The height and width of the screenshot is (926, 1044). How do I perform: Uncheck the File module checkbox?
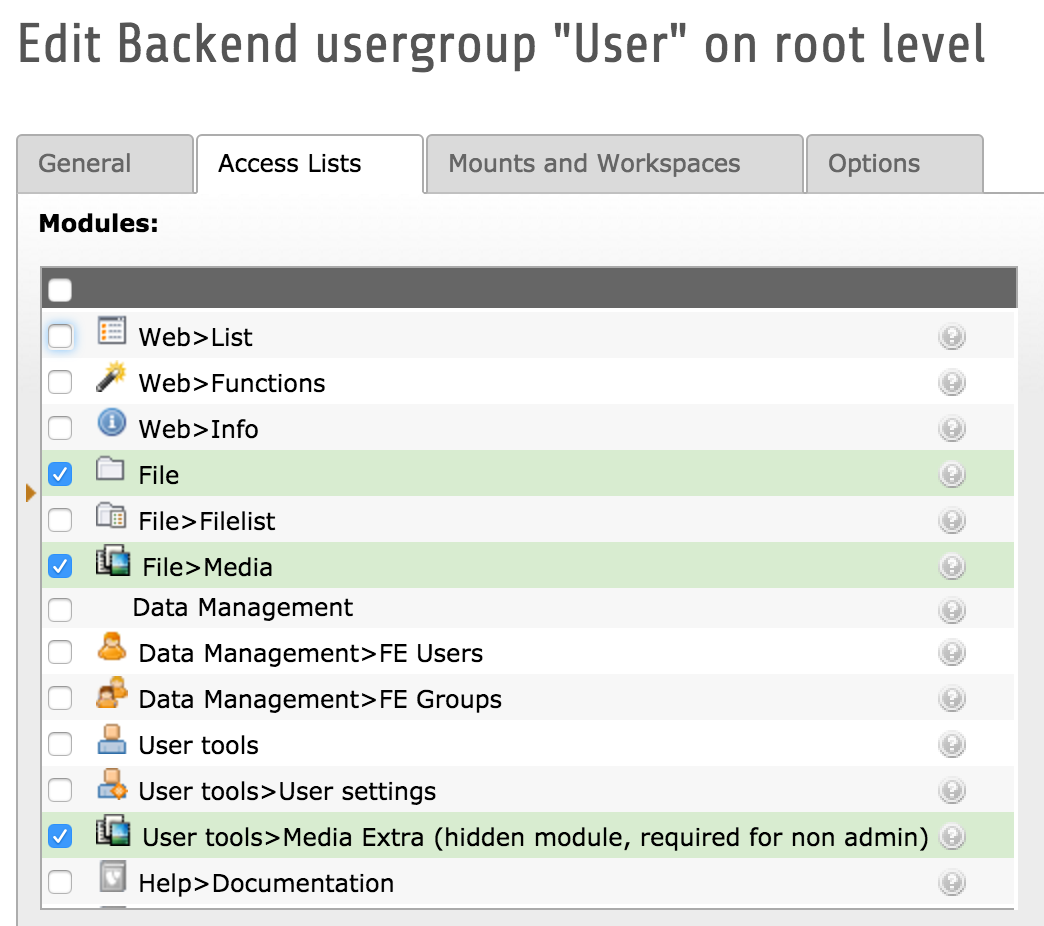[61, 474]
